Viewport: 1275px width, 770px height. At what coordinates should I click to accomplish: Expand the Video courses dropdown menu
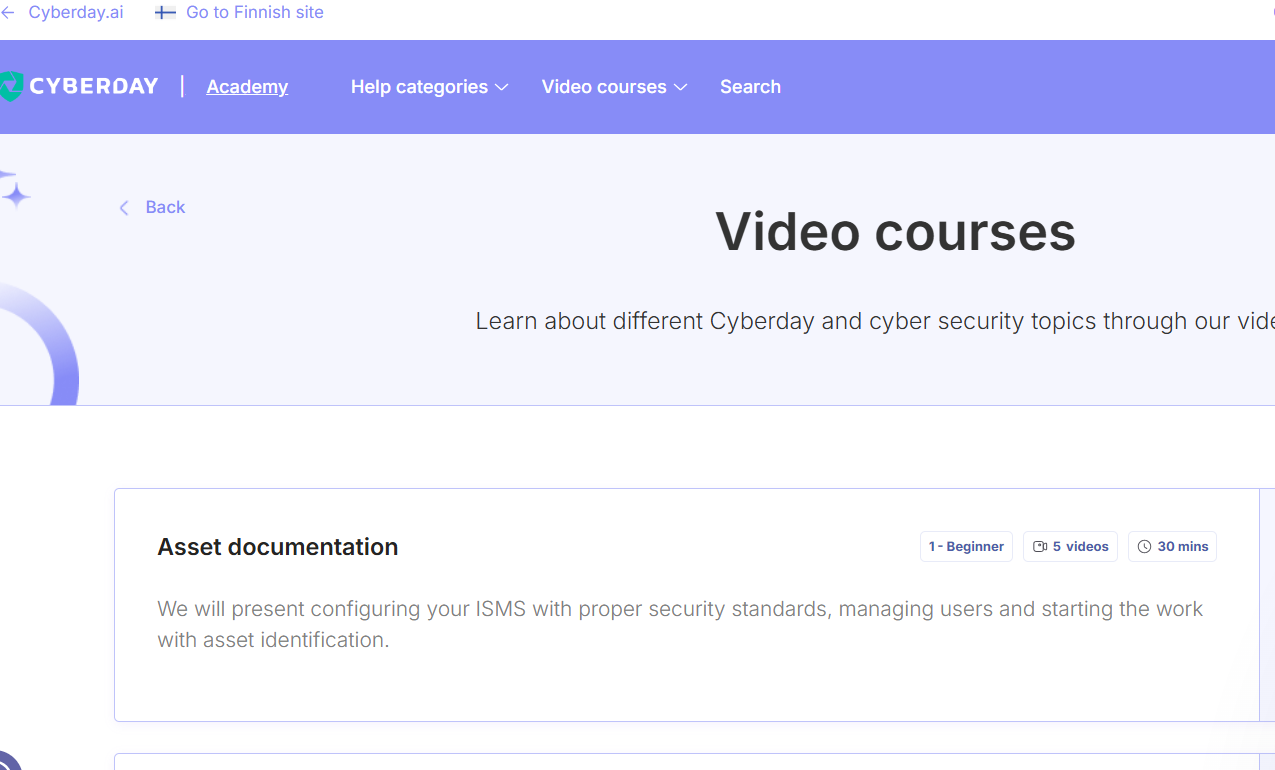pyautogui.click(x=614, y=87)
